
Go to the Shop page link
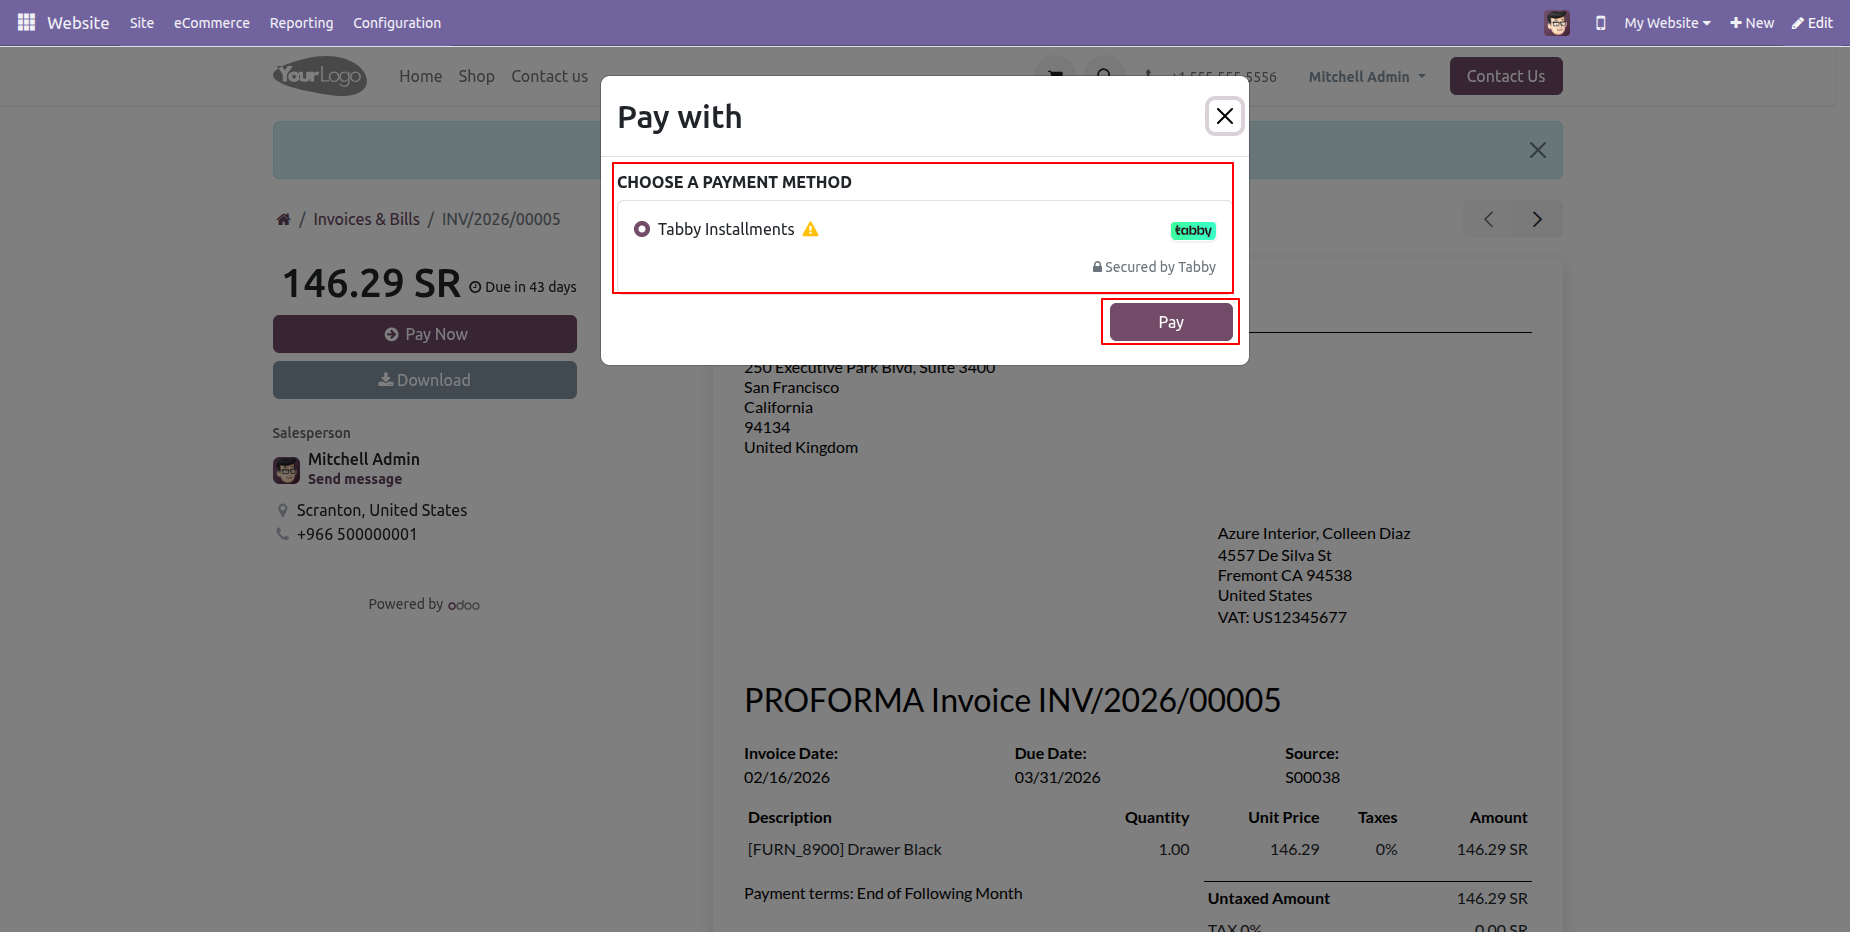(x=477, y=76)
